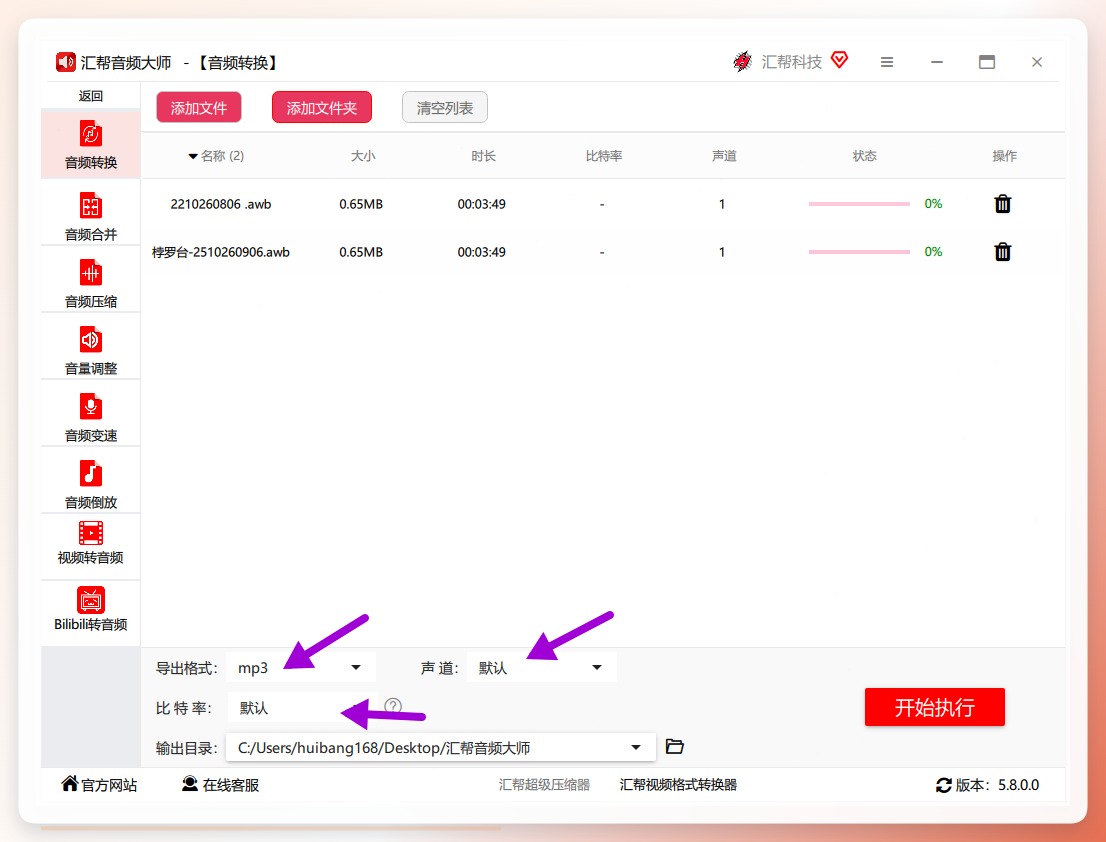Click the 状态 column header
This screenshot has width=1106, height=842.
coord(864,156)
